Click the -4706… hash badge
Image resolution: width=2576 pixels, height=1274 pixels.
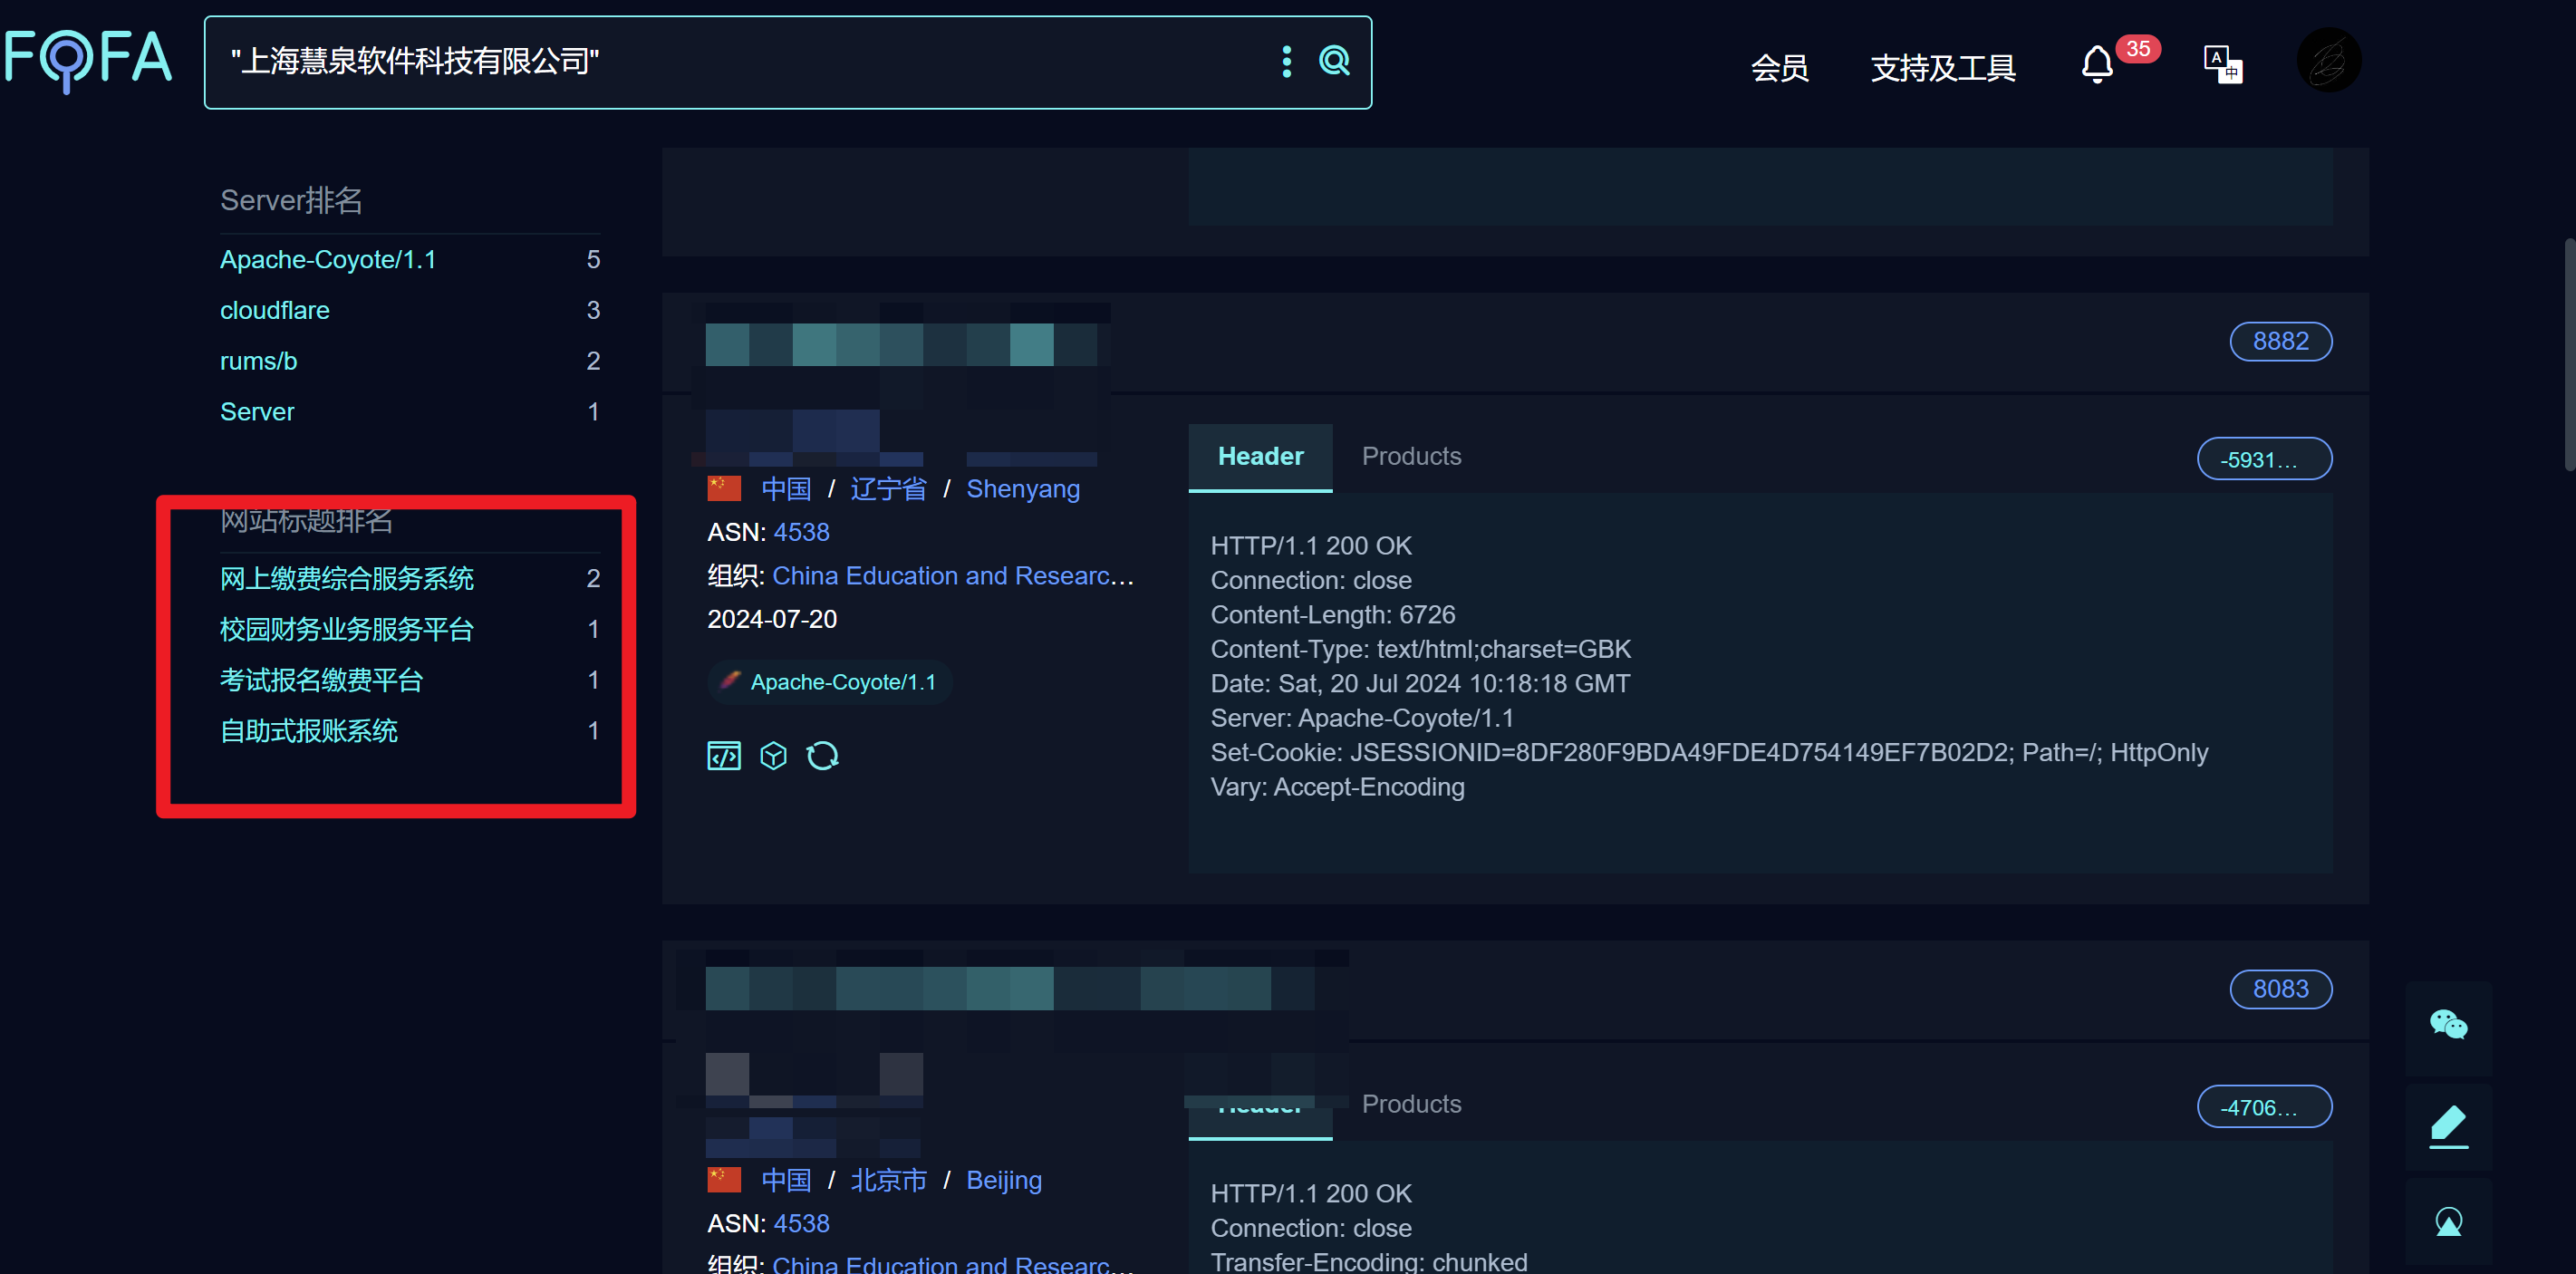tap(2264, 1107)
